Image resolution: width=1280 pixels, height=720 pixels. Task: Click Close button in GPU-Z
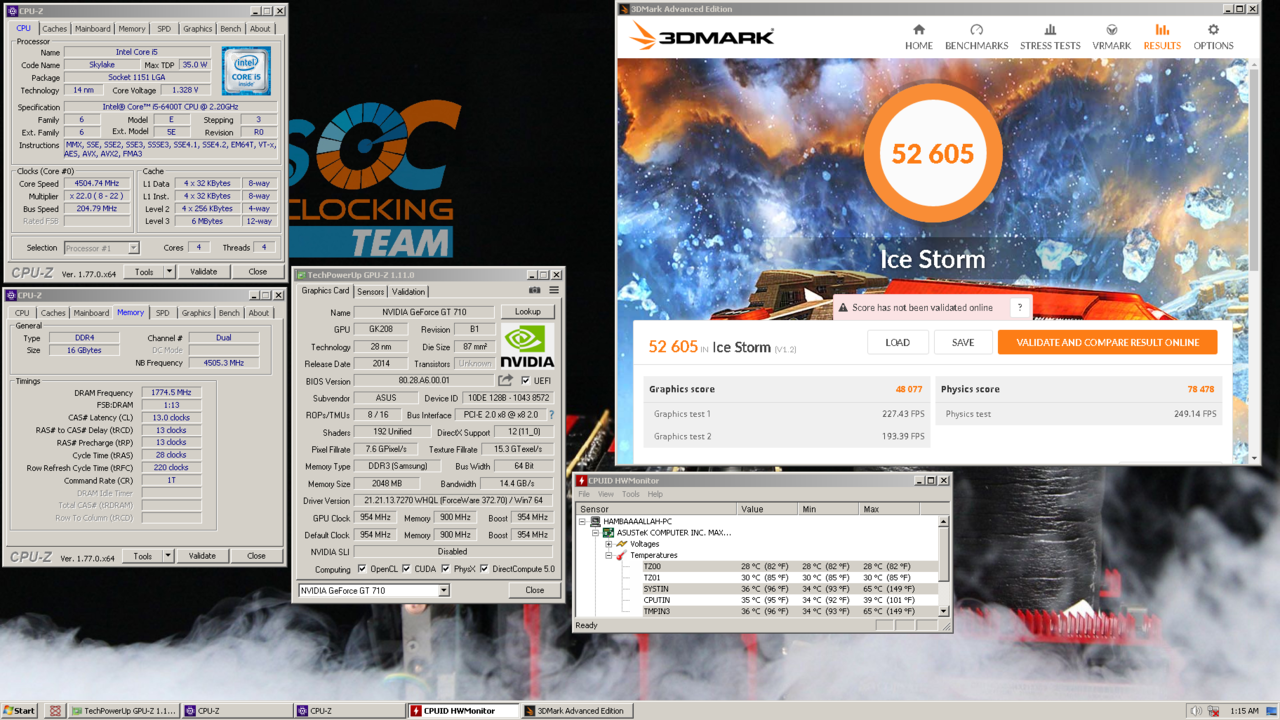(534, 590)
